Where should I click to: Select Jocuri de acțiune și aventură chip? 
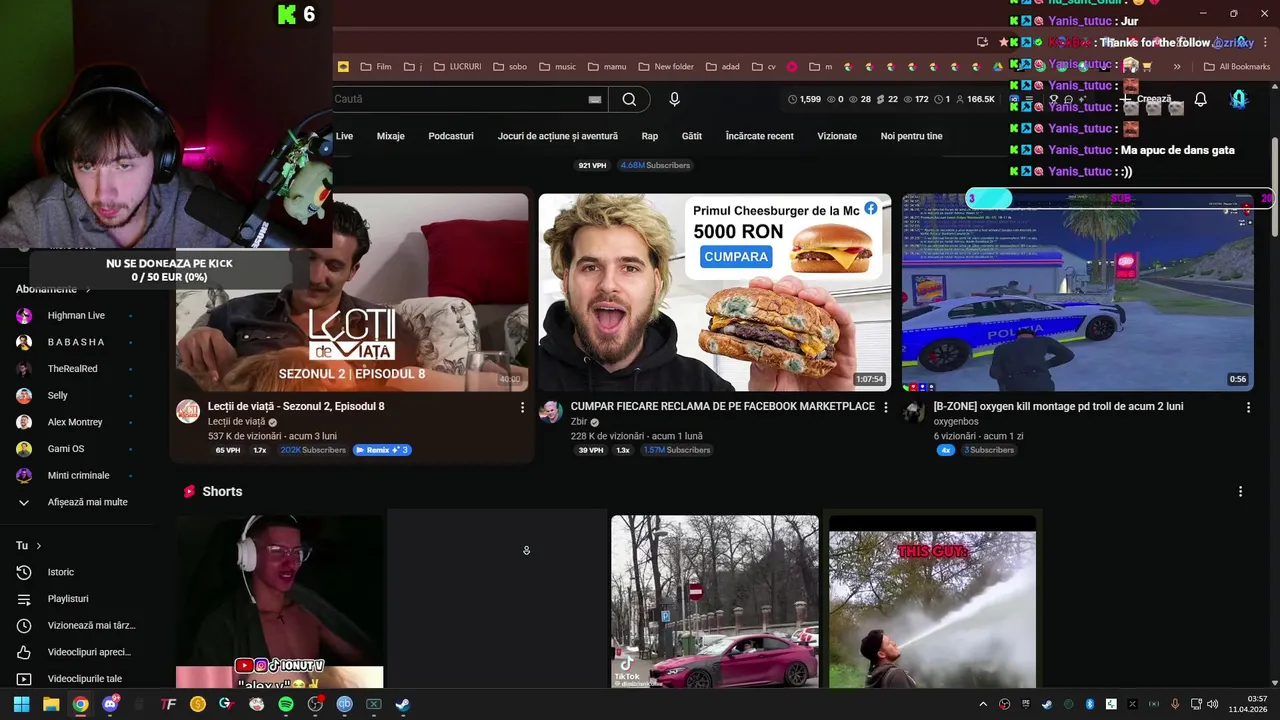click(x=558, y=136)
